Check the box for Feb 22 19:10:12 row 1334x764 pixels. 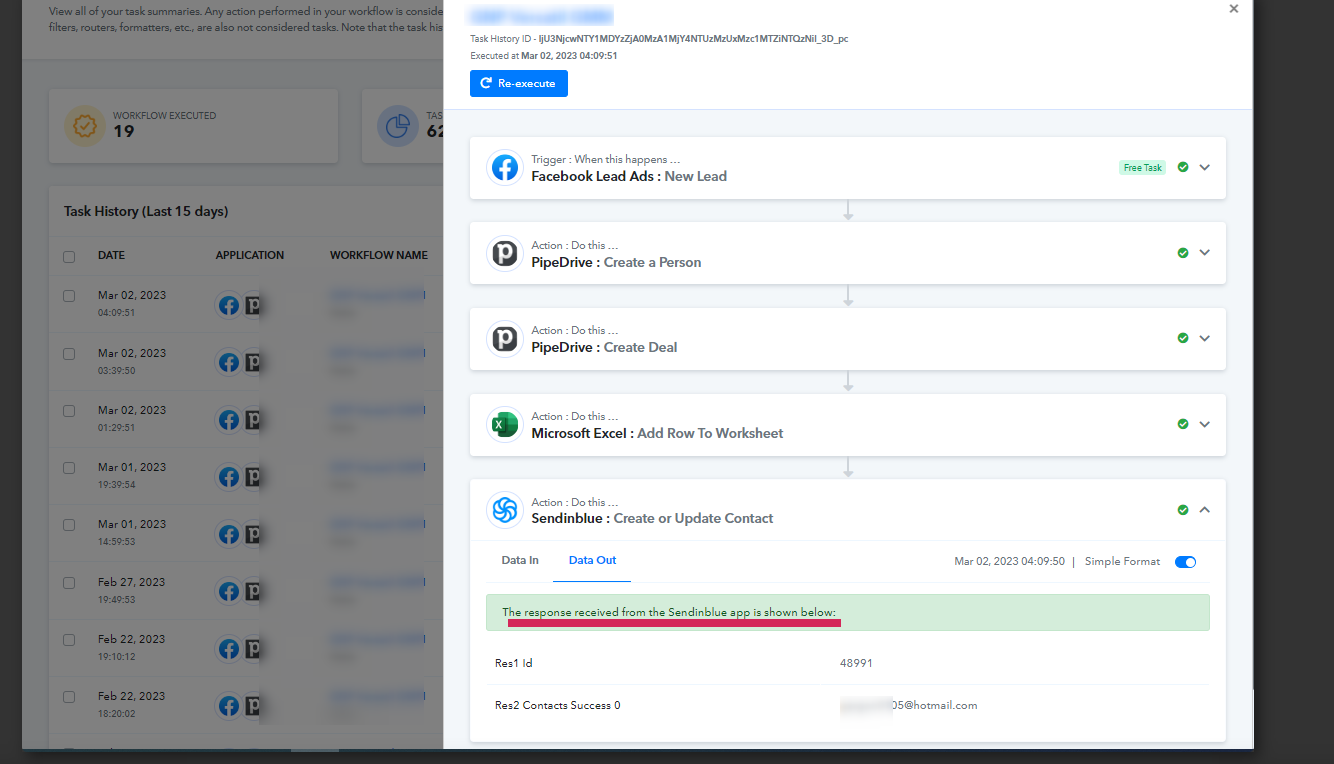(69, 640)
